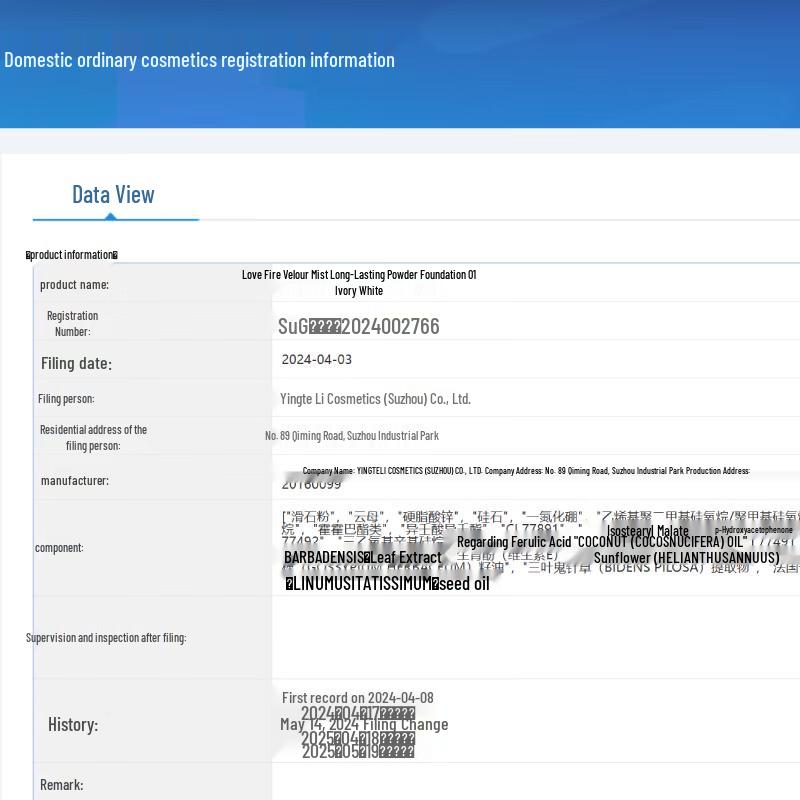This screenshot has width=800, height=800.
Task: Click the 'Registration Number:' label
Action: (x=72, y=323)
